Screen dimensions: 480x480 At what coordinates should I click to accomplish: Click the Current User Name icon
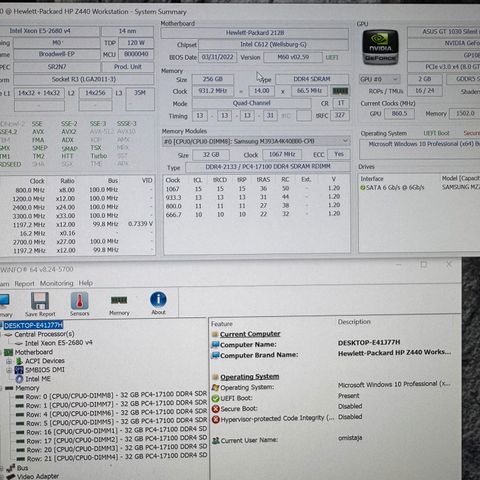pyautogui.click(x=216, y=441)
